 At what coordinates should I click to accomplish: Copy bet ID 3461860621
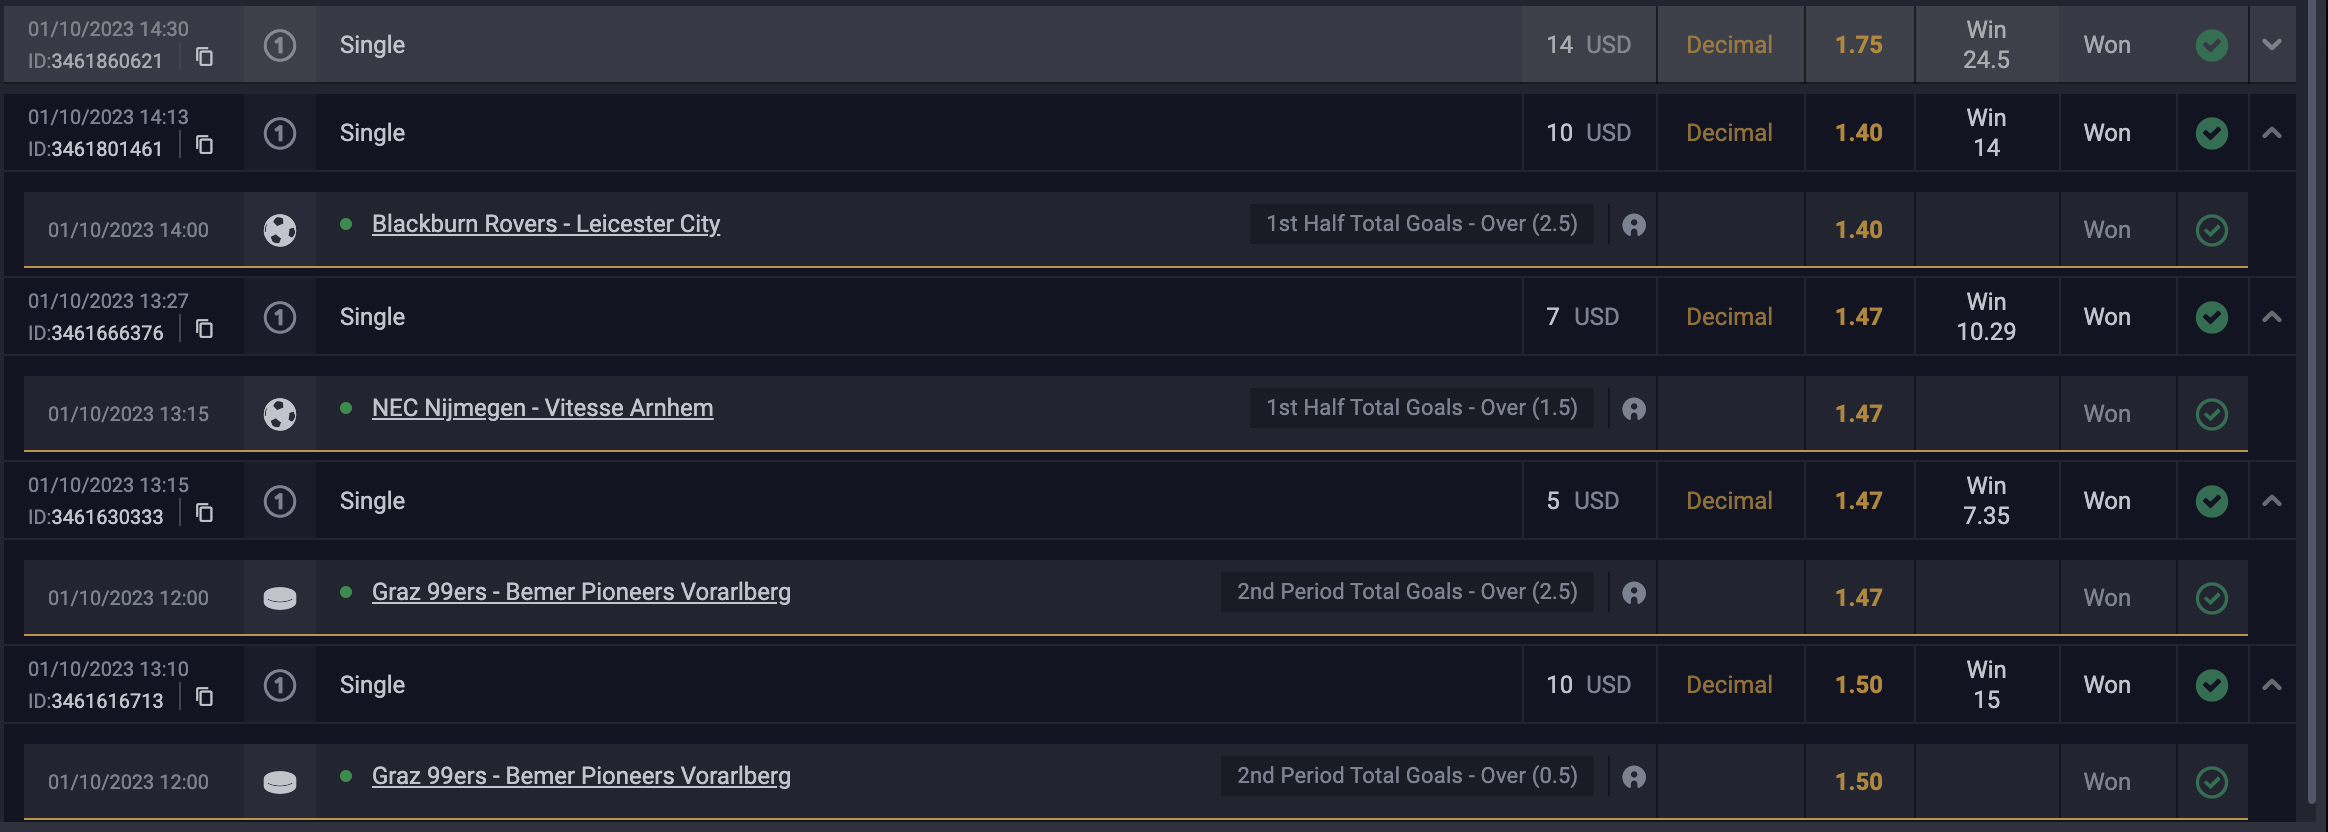tap(204, 57)
